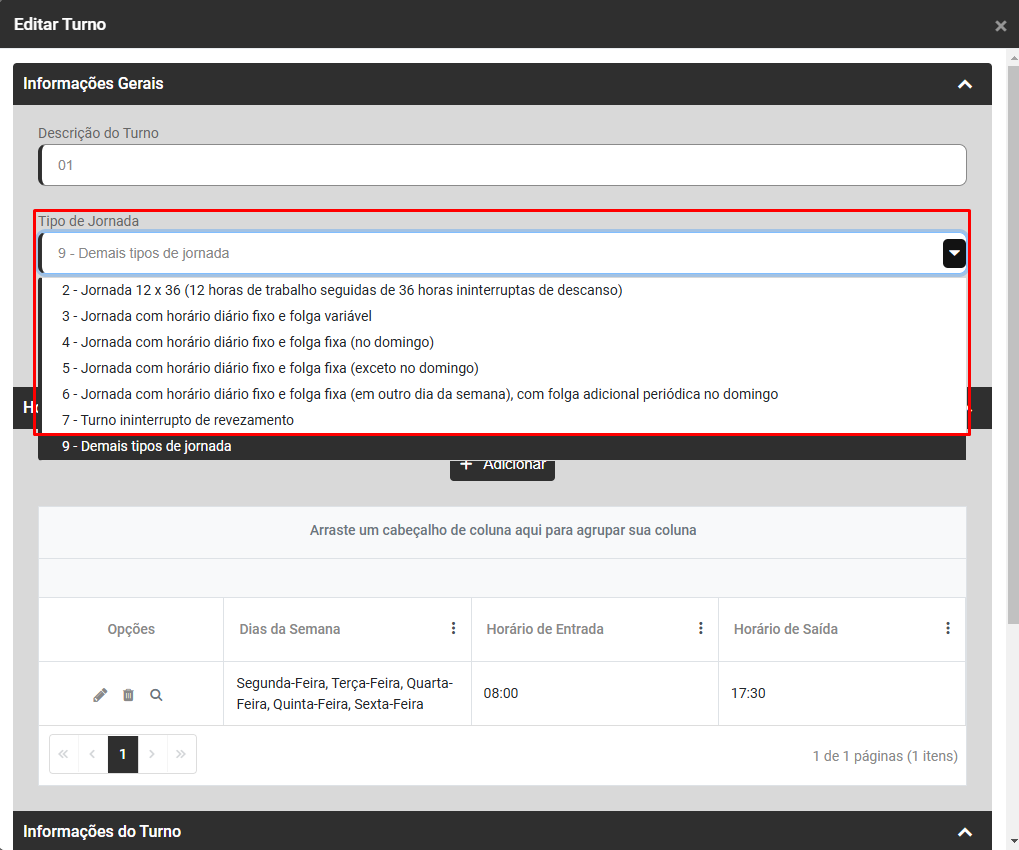1019x850 pixels.
Task: Click the trash delete icon in row
Action: click(x=128, y=695)
